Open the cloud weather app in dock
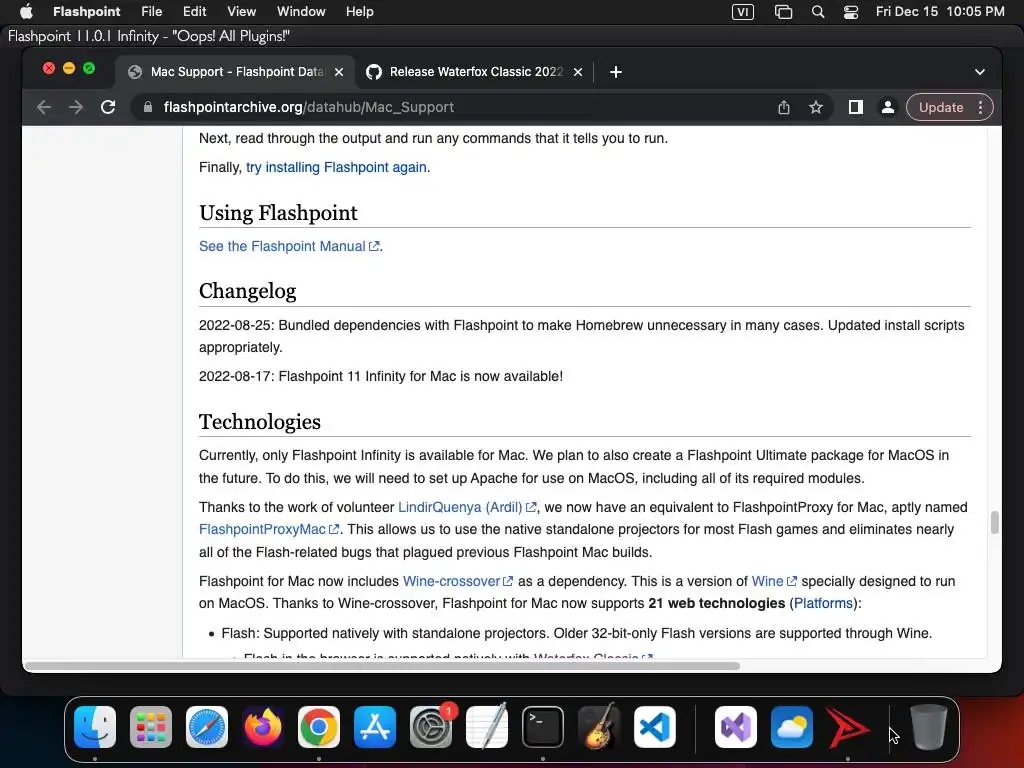 pos(792,727)
